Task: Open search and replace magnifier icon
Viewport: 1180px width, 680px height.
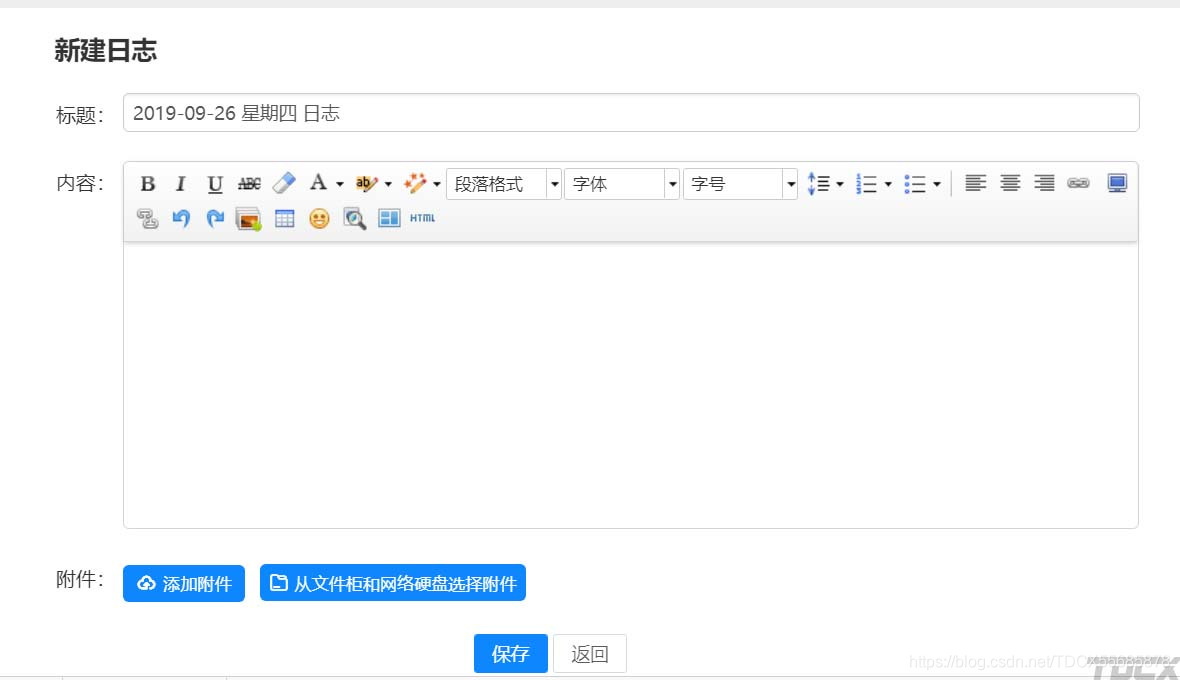Action: 354,219
